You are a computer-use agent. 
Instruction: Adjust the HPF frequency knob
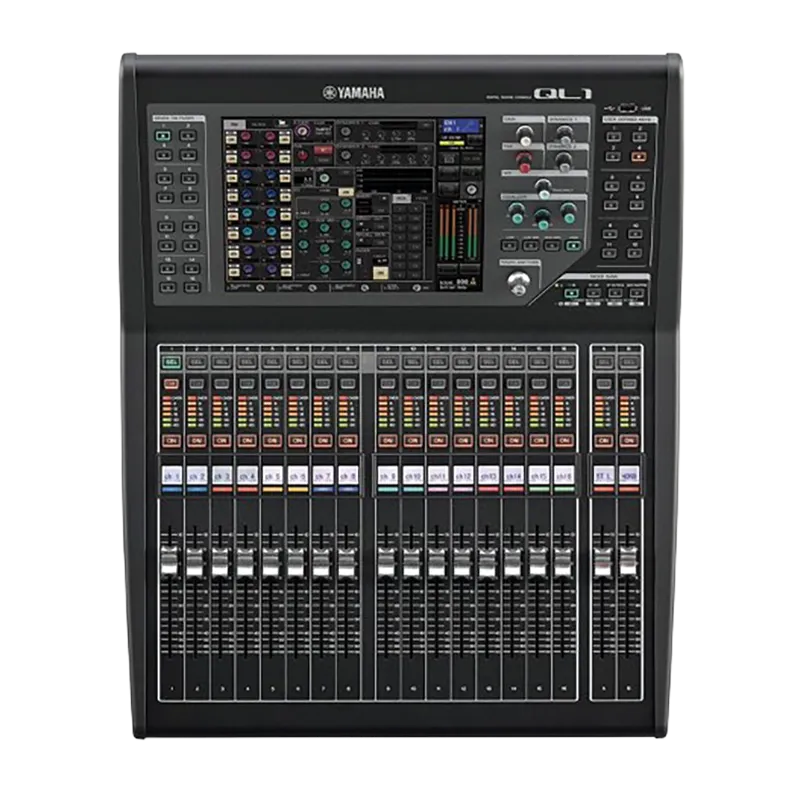point(543,188)
